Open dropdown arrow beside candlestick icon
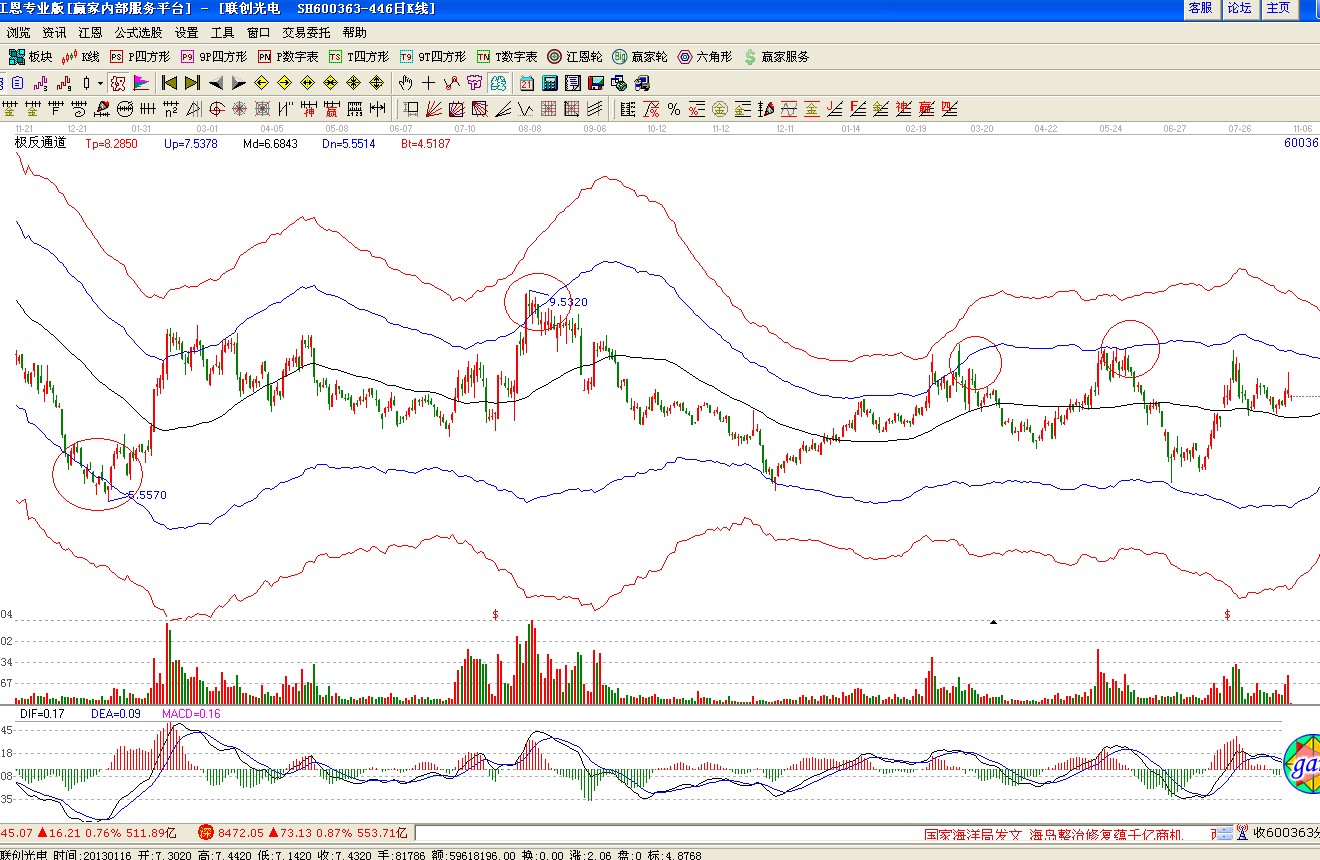 coord(100,83)
